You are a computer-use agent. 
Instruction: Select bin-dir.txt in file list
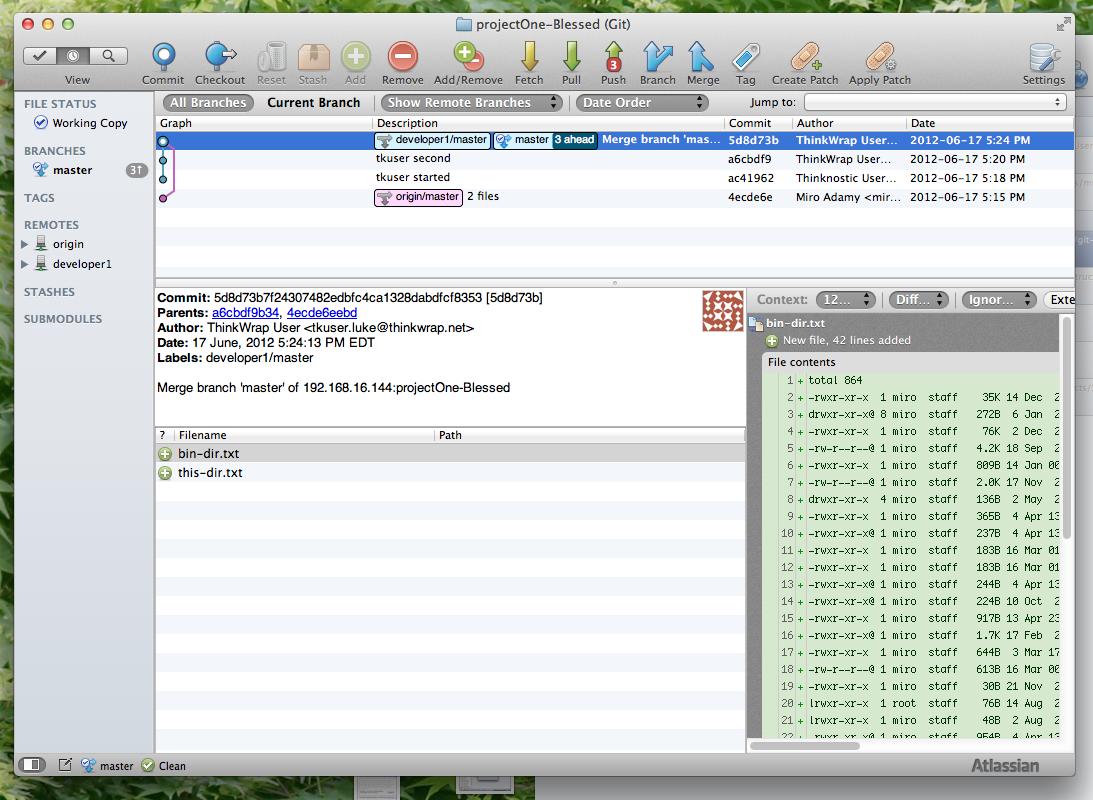click(450, 454)
